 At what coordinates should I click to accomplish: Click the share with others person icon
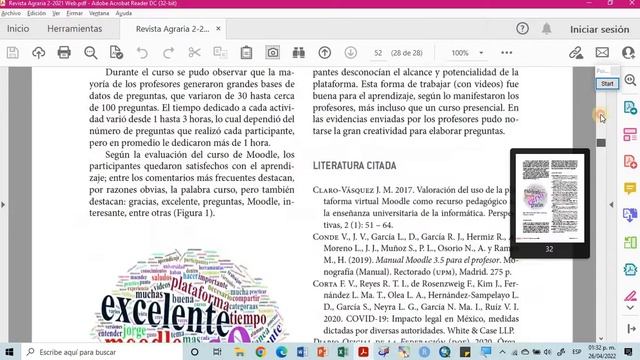[x=628, y=53]
